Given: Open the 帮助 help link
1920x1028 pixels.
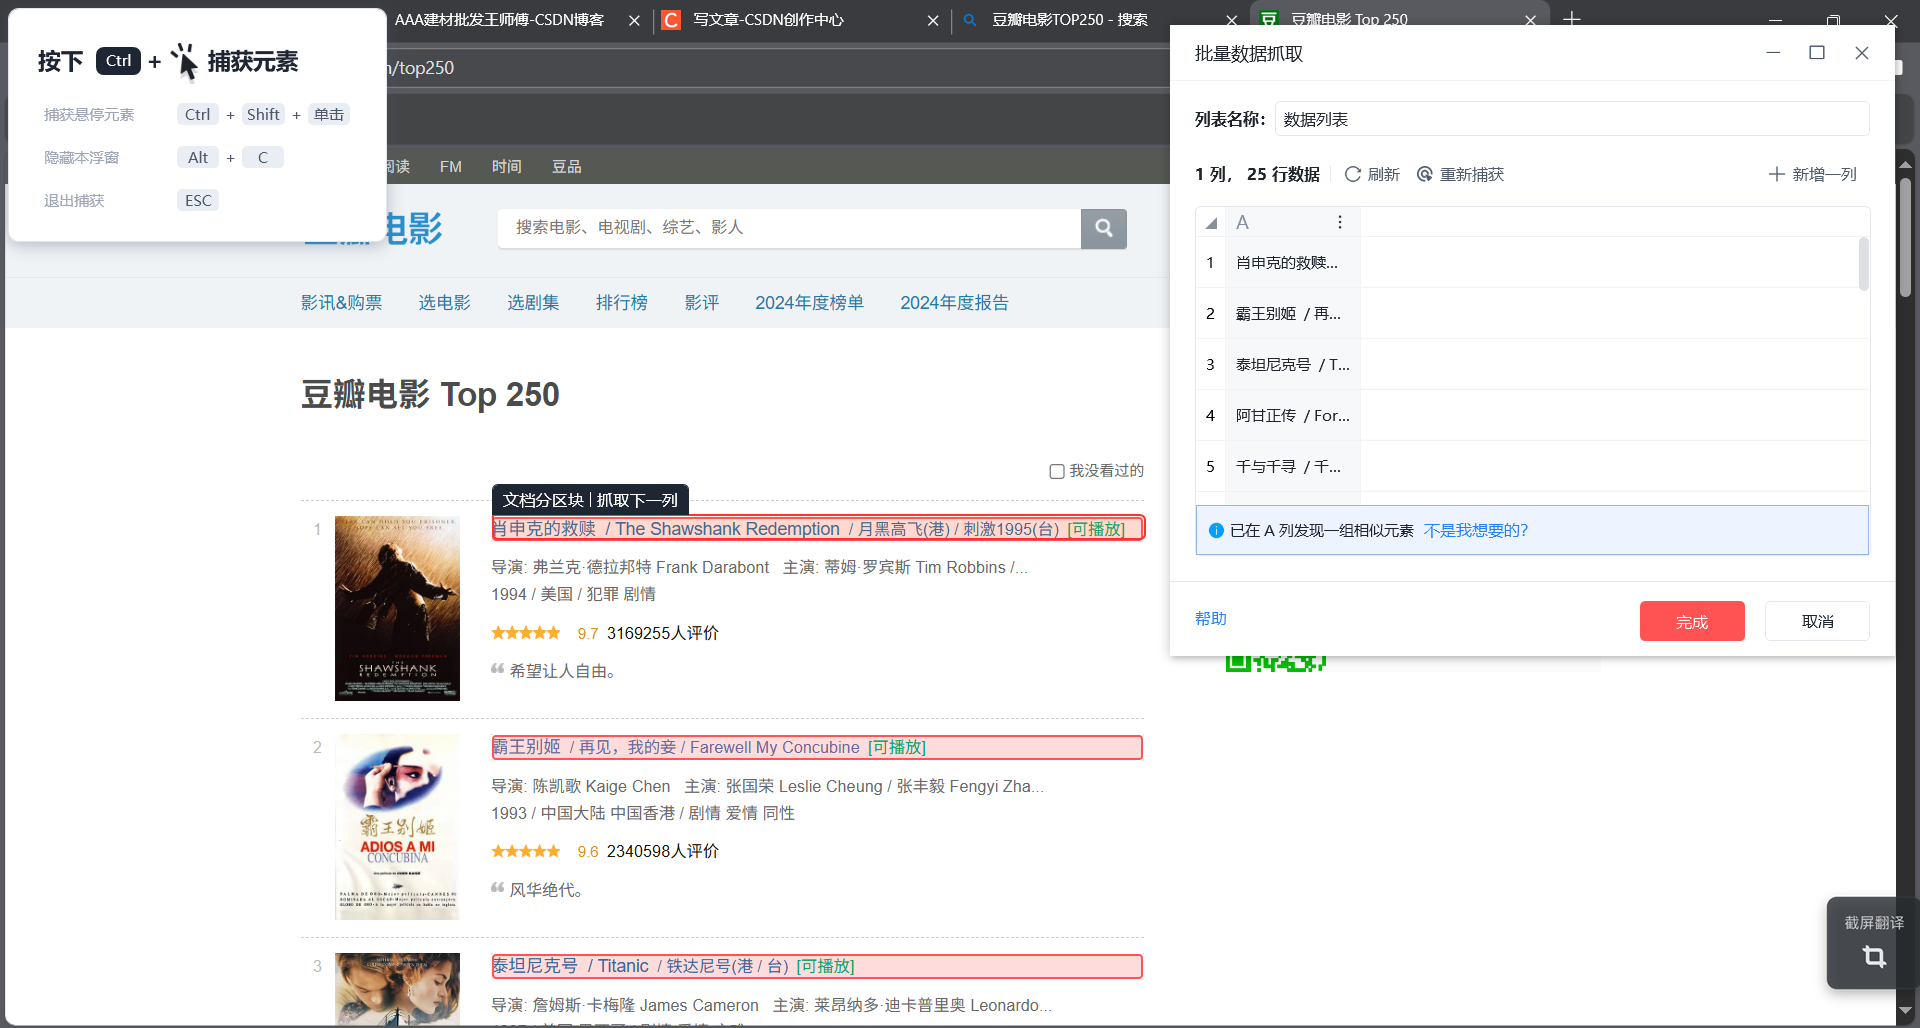Looking at the screenshot, I should 1211,619.
